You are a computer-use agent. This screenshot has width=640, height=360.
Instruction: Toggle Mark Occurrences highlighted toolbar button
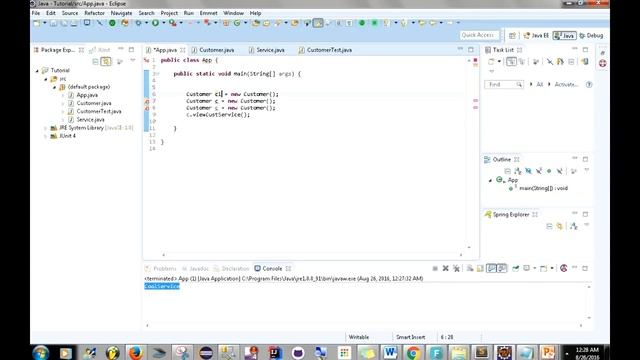click(318, 23)
